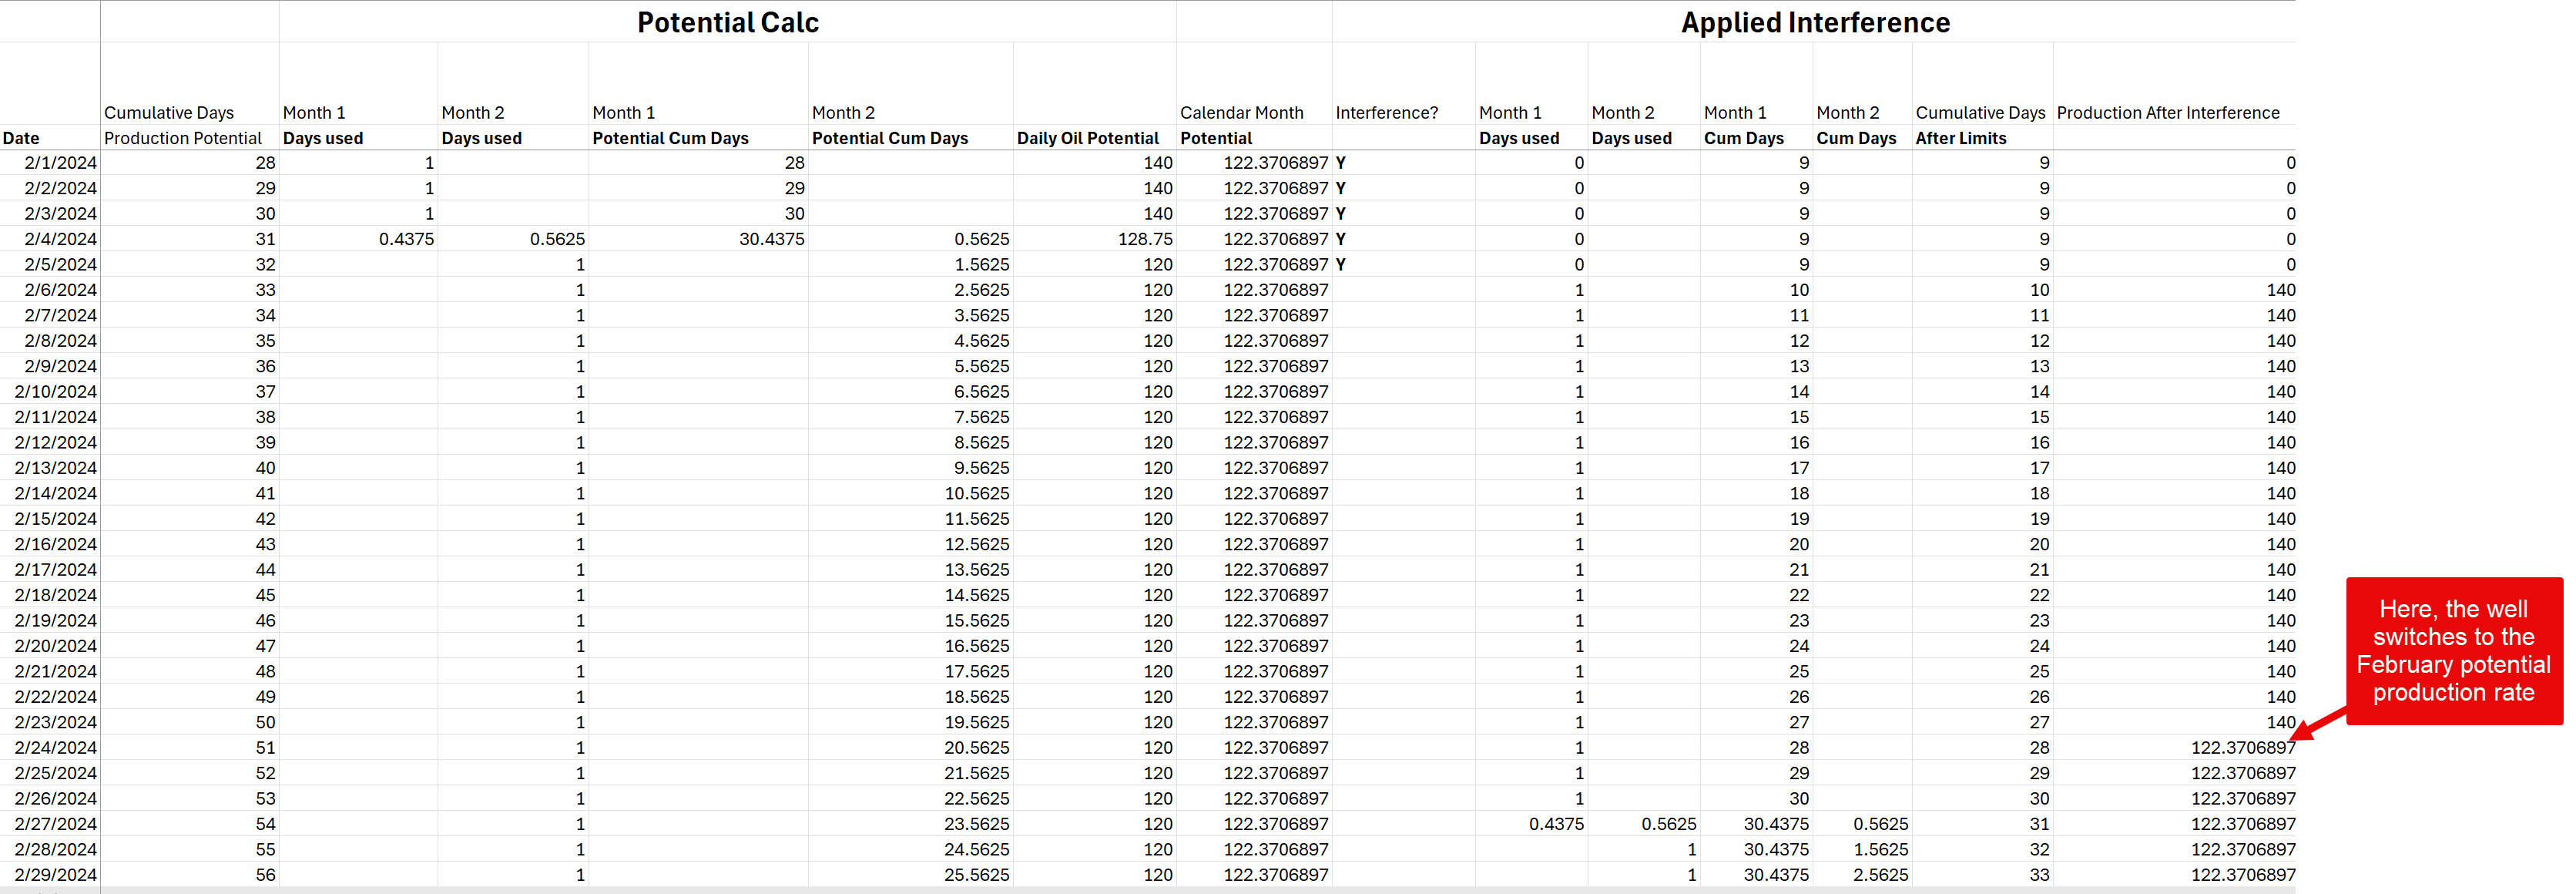Select the 25.5625 Month 2 Potential Cum Days cell
This screenshot has width=2576, height=894.
point(976,875)
